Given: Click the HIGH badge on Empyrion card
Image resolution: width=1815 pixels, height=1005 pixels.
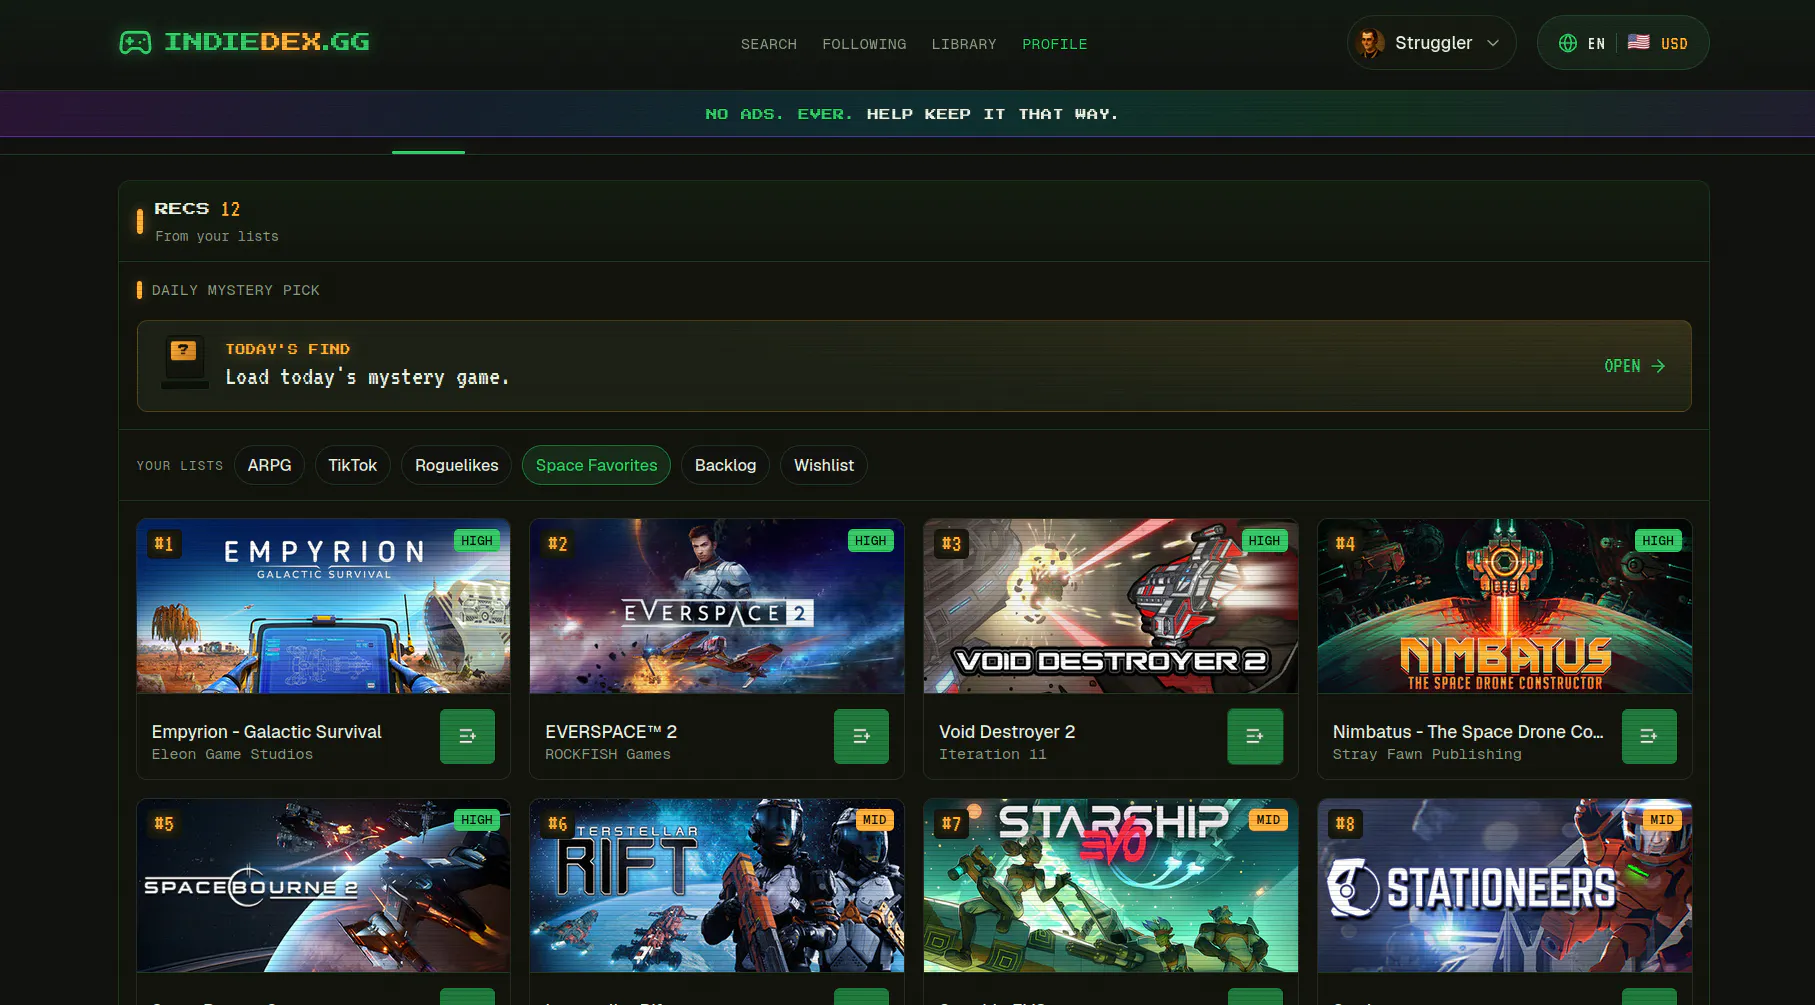Looking at the screenshot, I should (x=477, y=541).
